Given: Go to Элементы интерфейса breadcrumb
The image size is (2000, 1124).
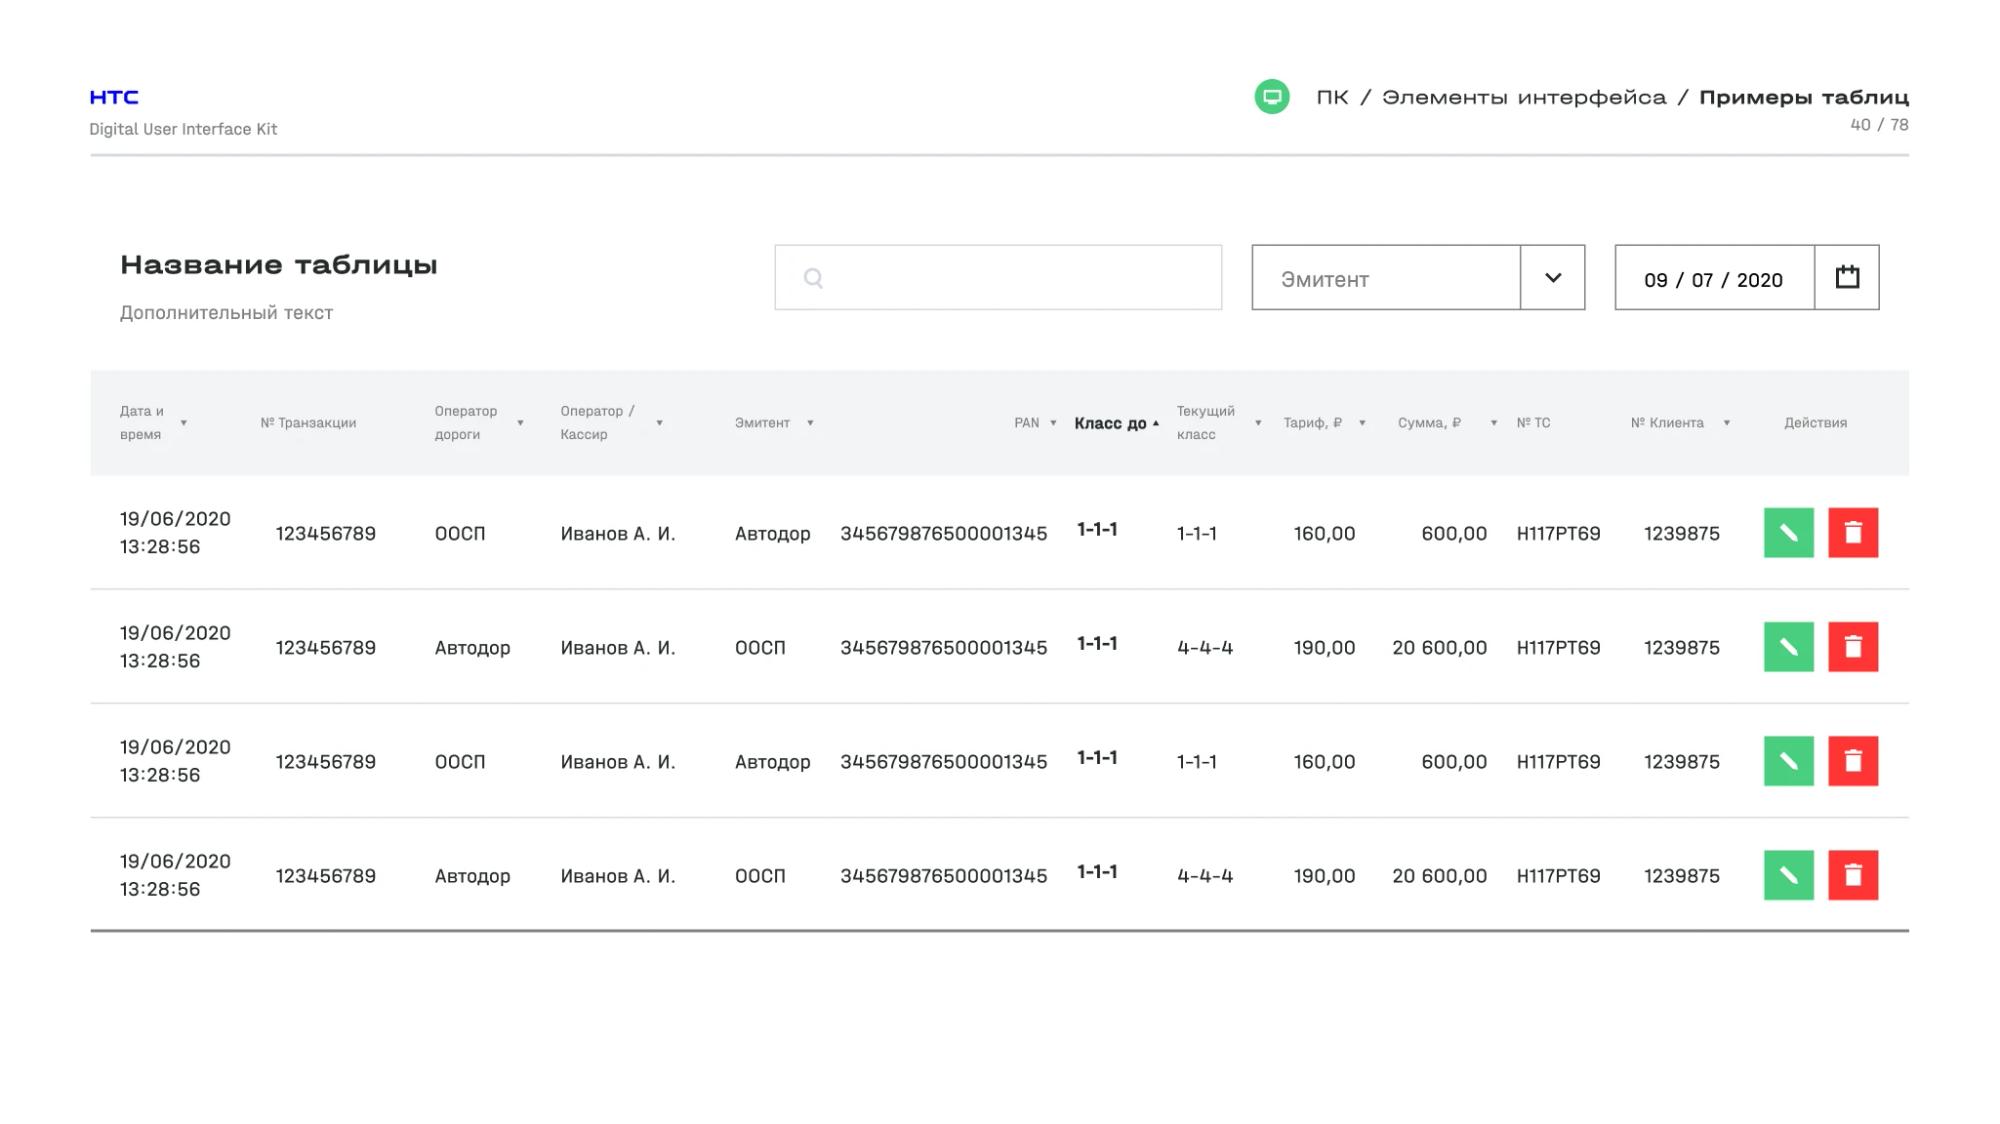Looking at the screenshot, I should pos(1524,97).
